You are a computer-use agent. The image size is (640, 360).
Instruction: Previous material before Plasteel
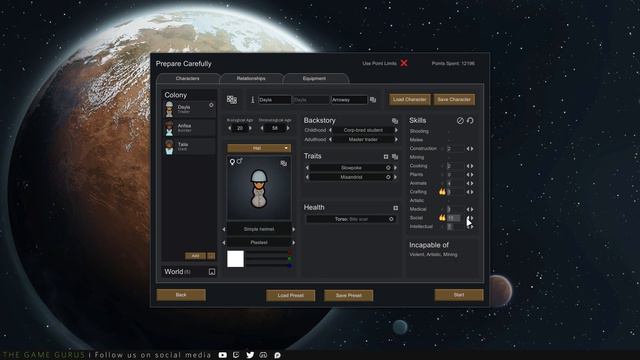pyautogui.click(x=224, y=242)
